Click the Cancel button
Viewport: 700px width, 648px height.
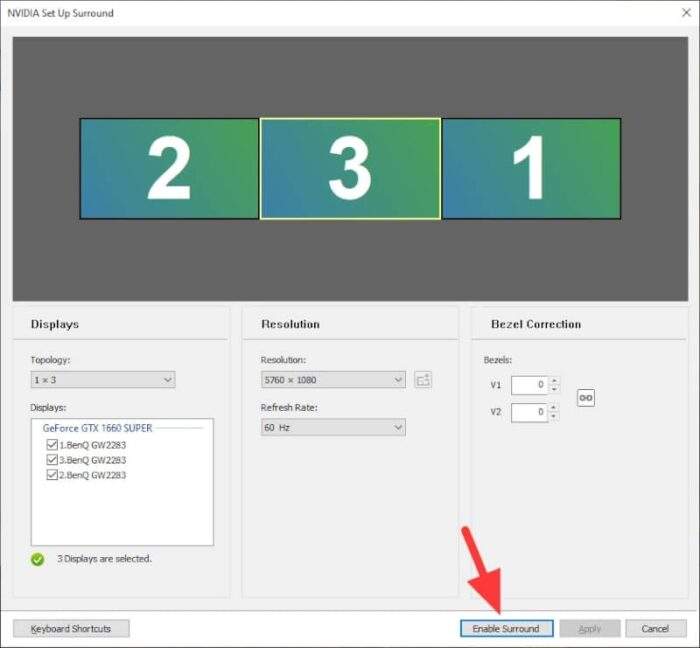[655, 629]
